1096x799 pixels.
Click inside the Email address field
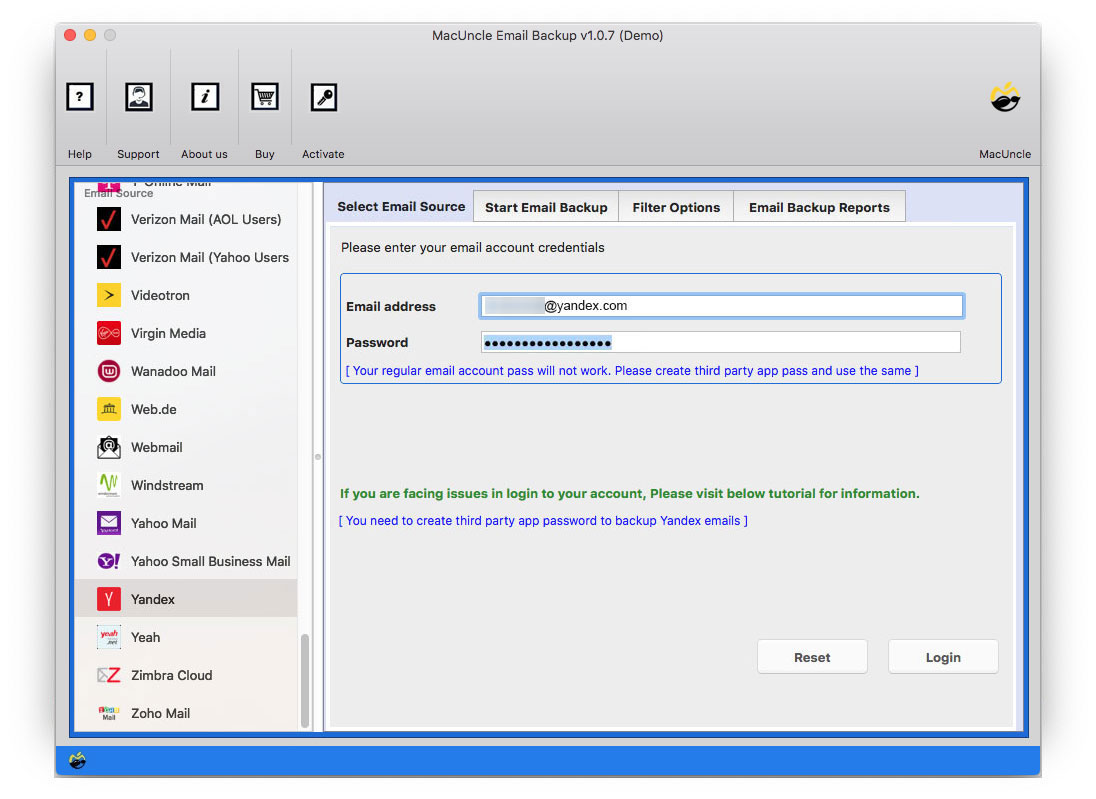[720, 305]
